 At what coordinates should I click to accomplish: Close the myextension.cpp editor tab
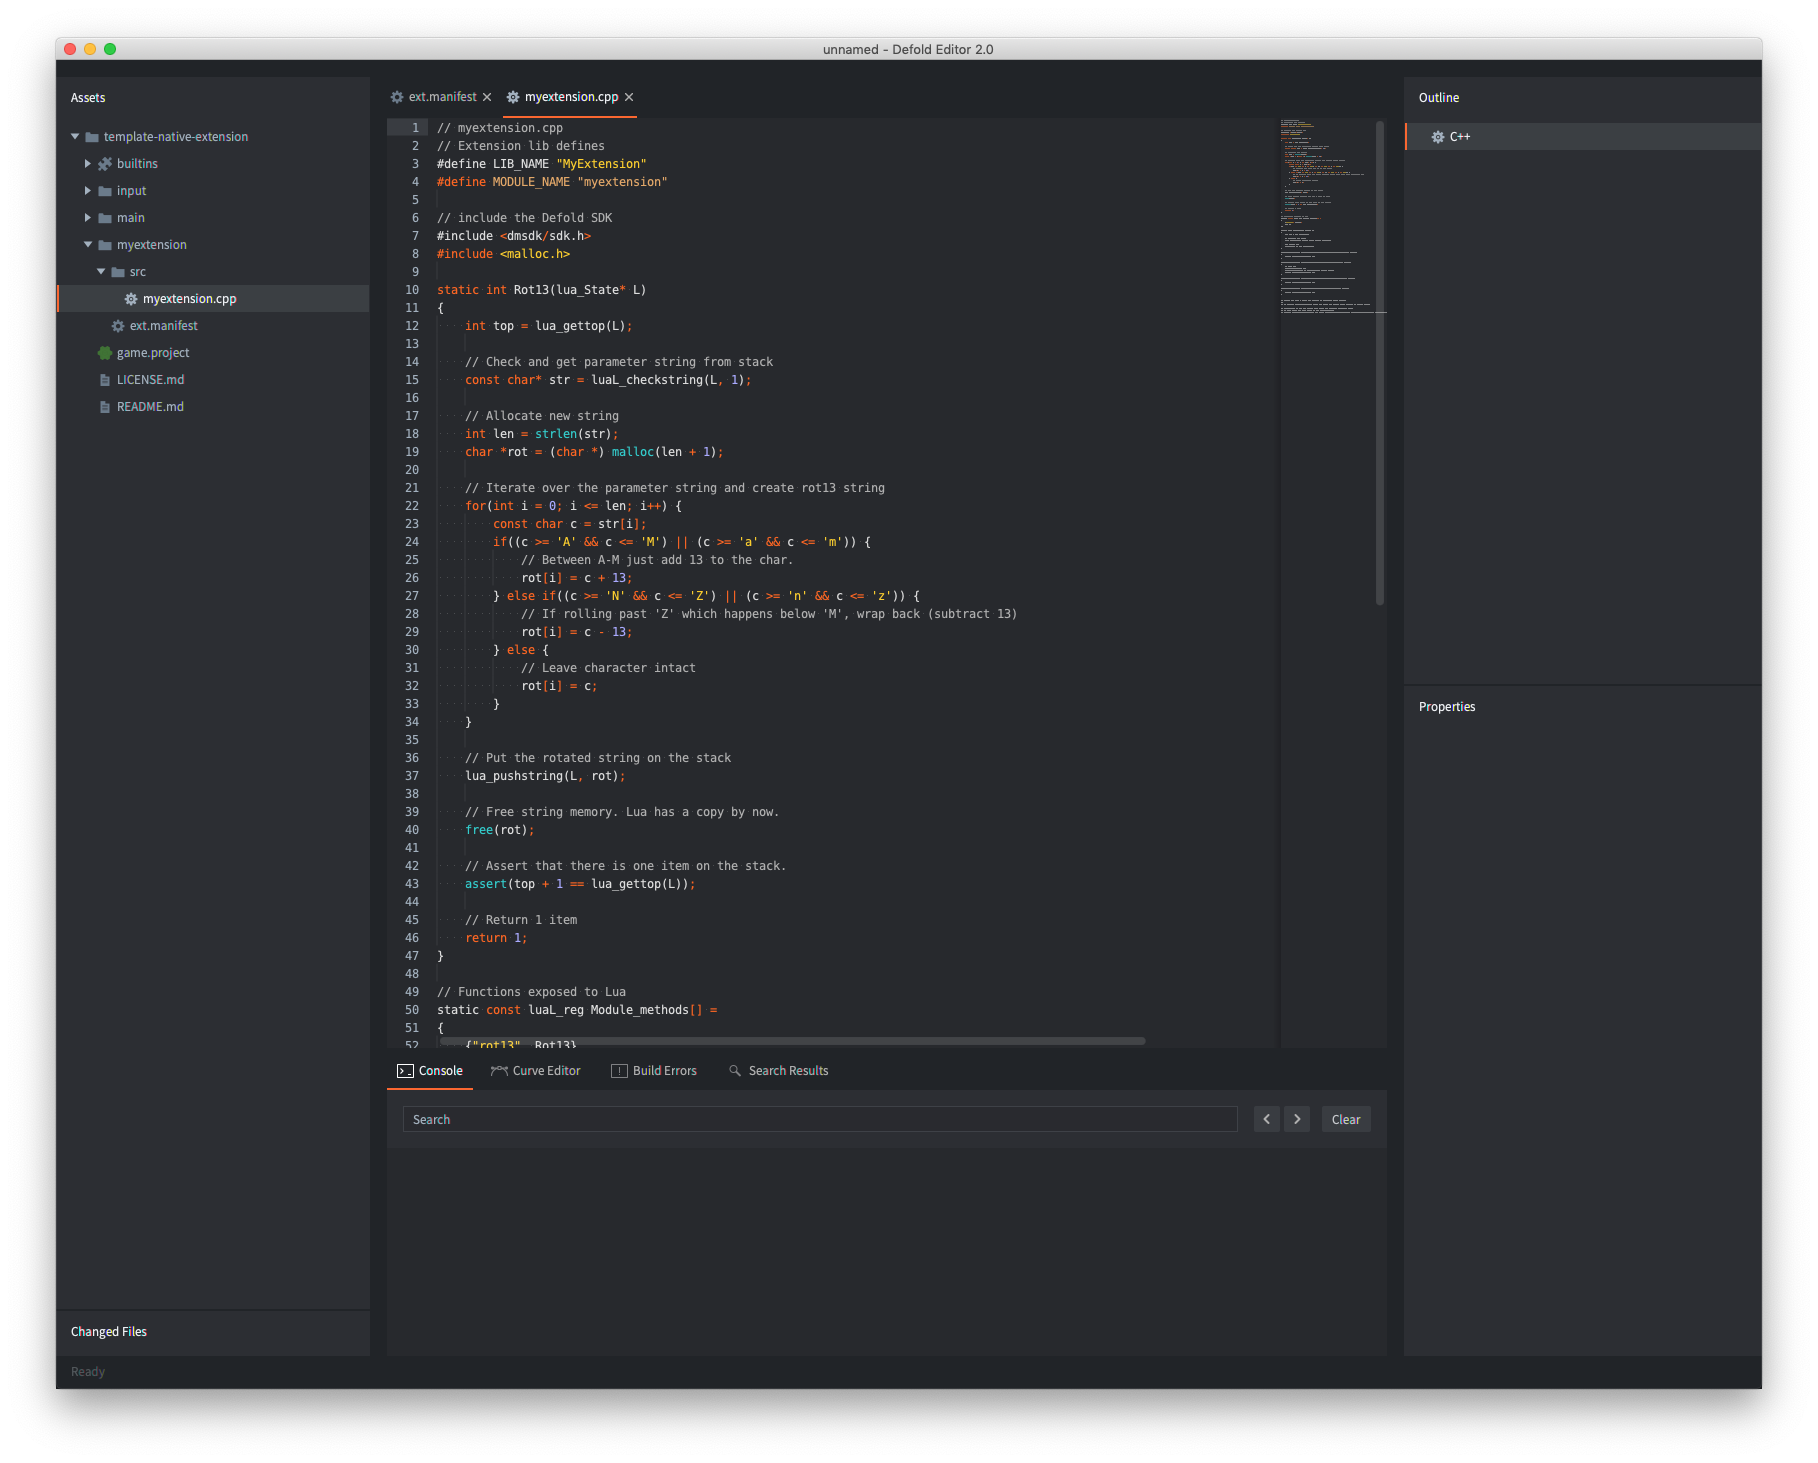(629, 97)
